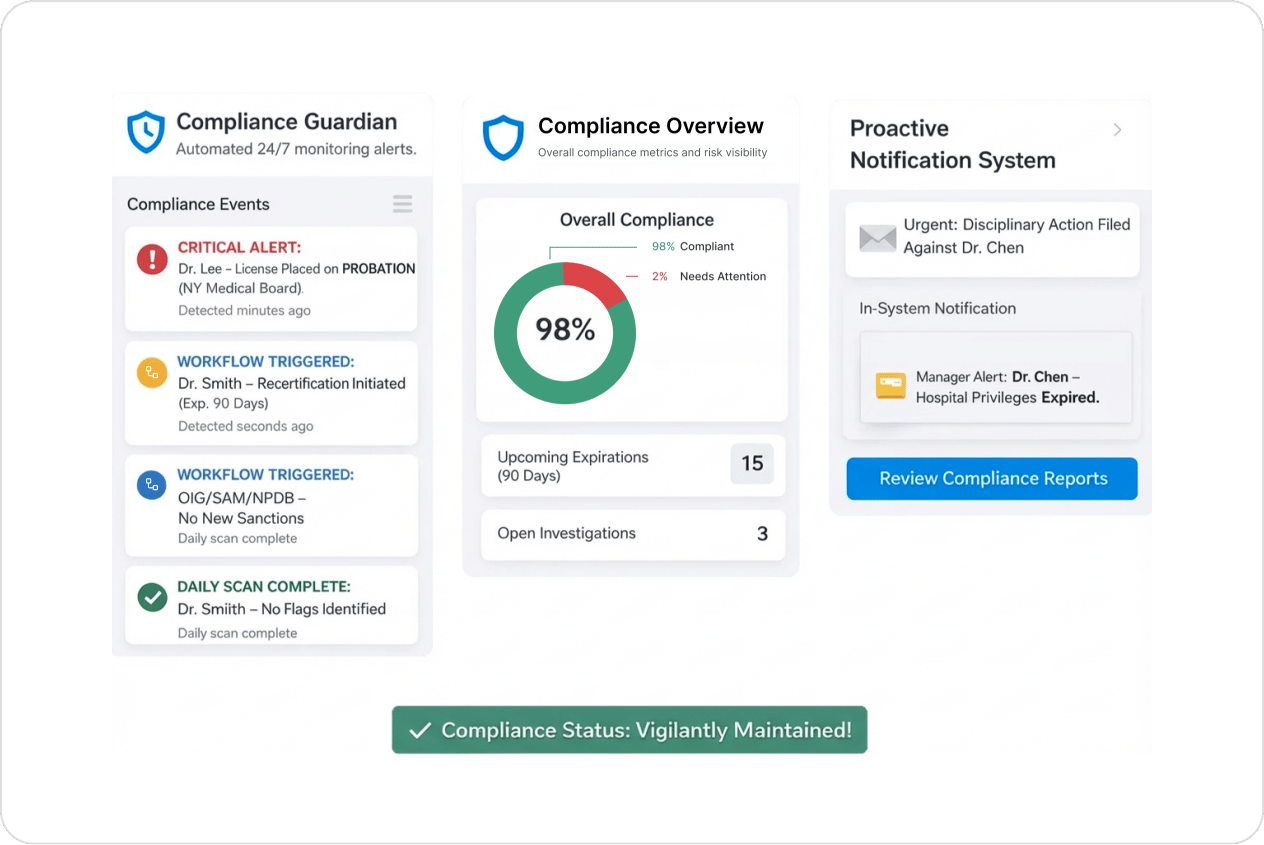Click the In-System Notification section header
Viewport: 1264px width, 845px height.
pyautogui.click(x=937, y=308)
